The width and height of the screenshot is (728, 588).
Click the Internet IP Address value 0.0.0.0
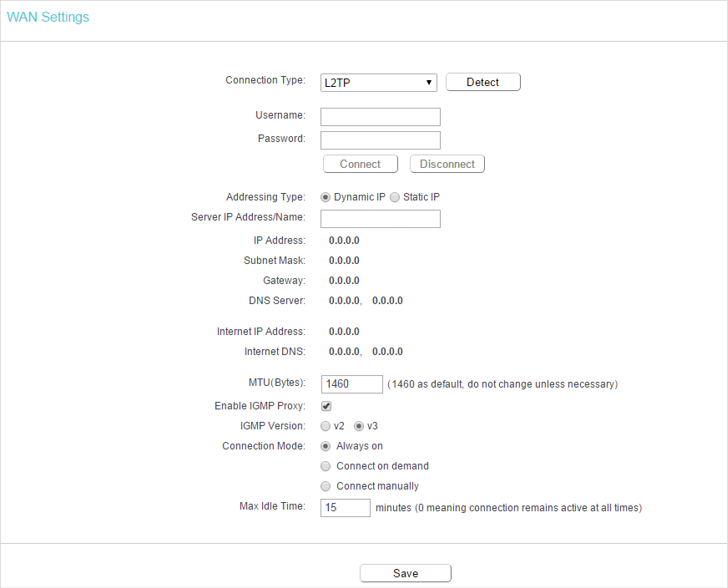(344, 332)
